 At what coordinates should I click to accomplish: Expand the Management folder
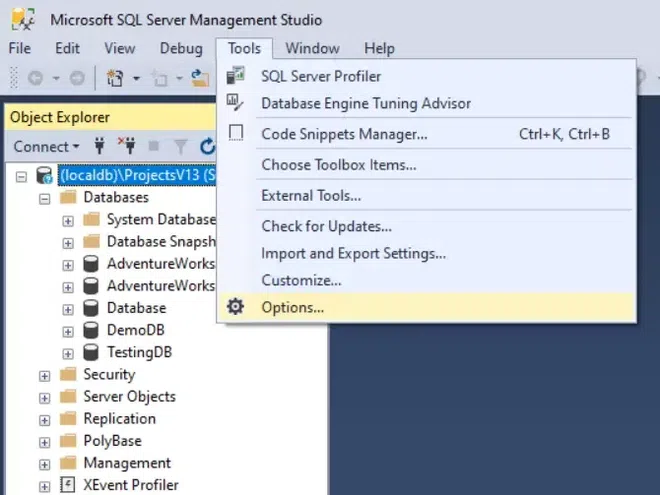tap(44, 463)
